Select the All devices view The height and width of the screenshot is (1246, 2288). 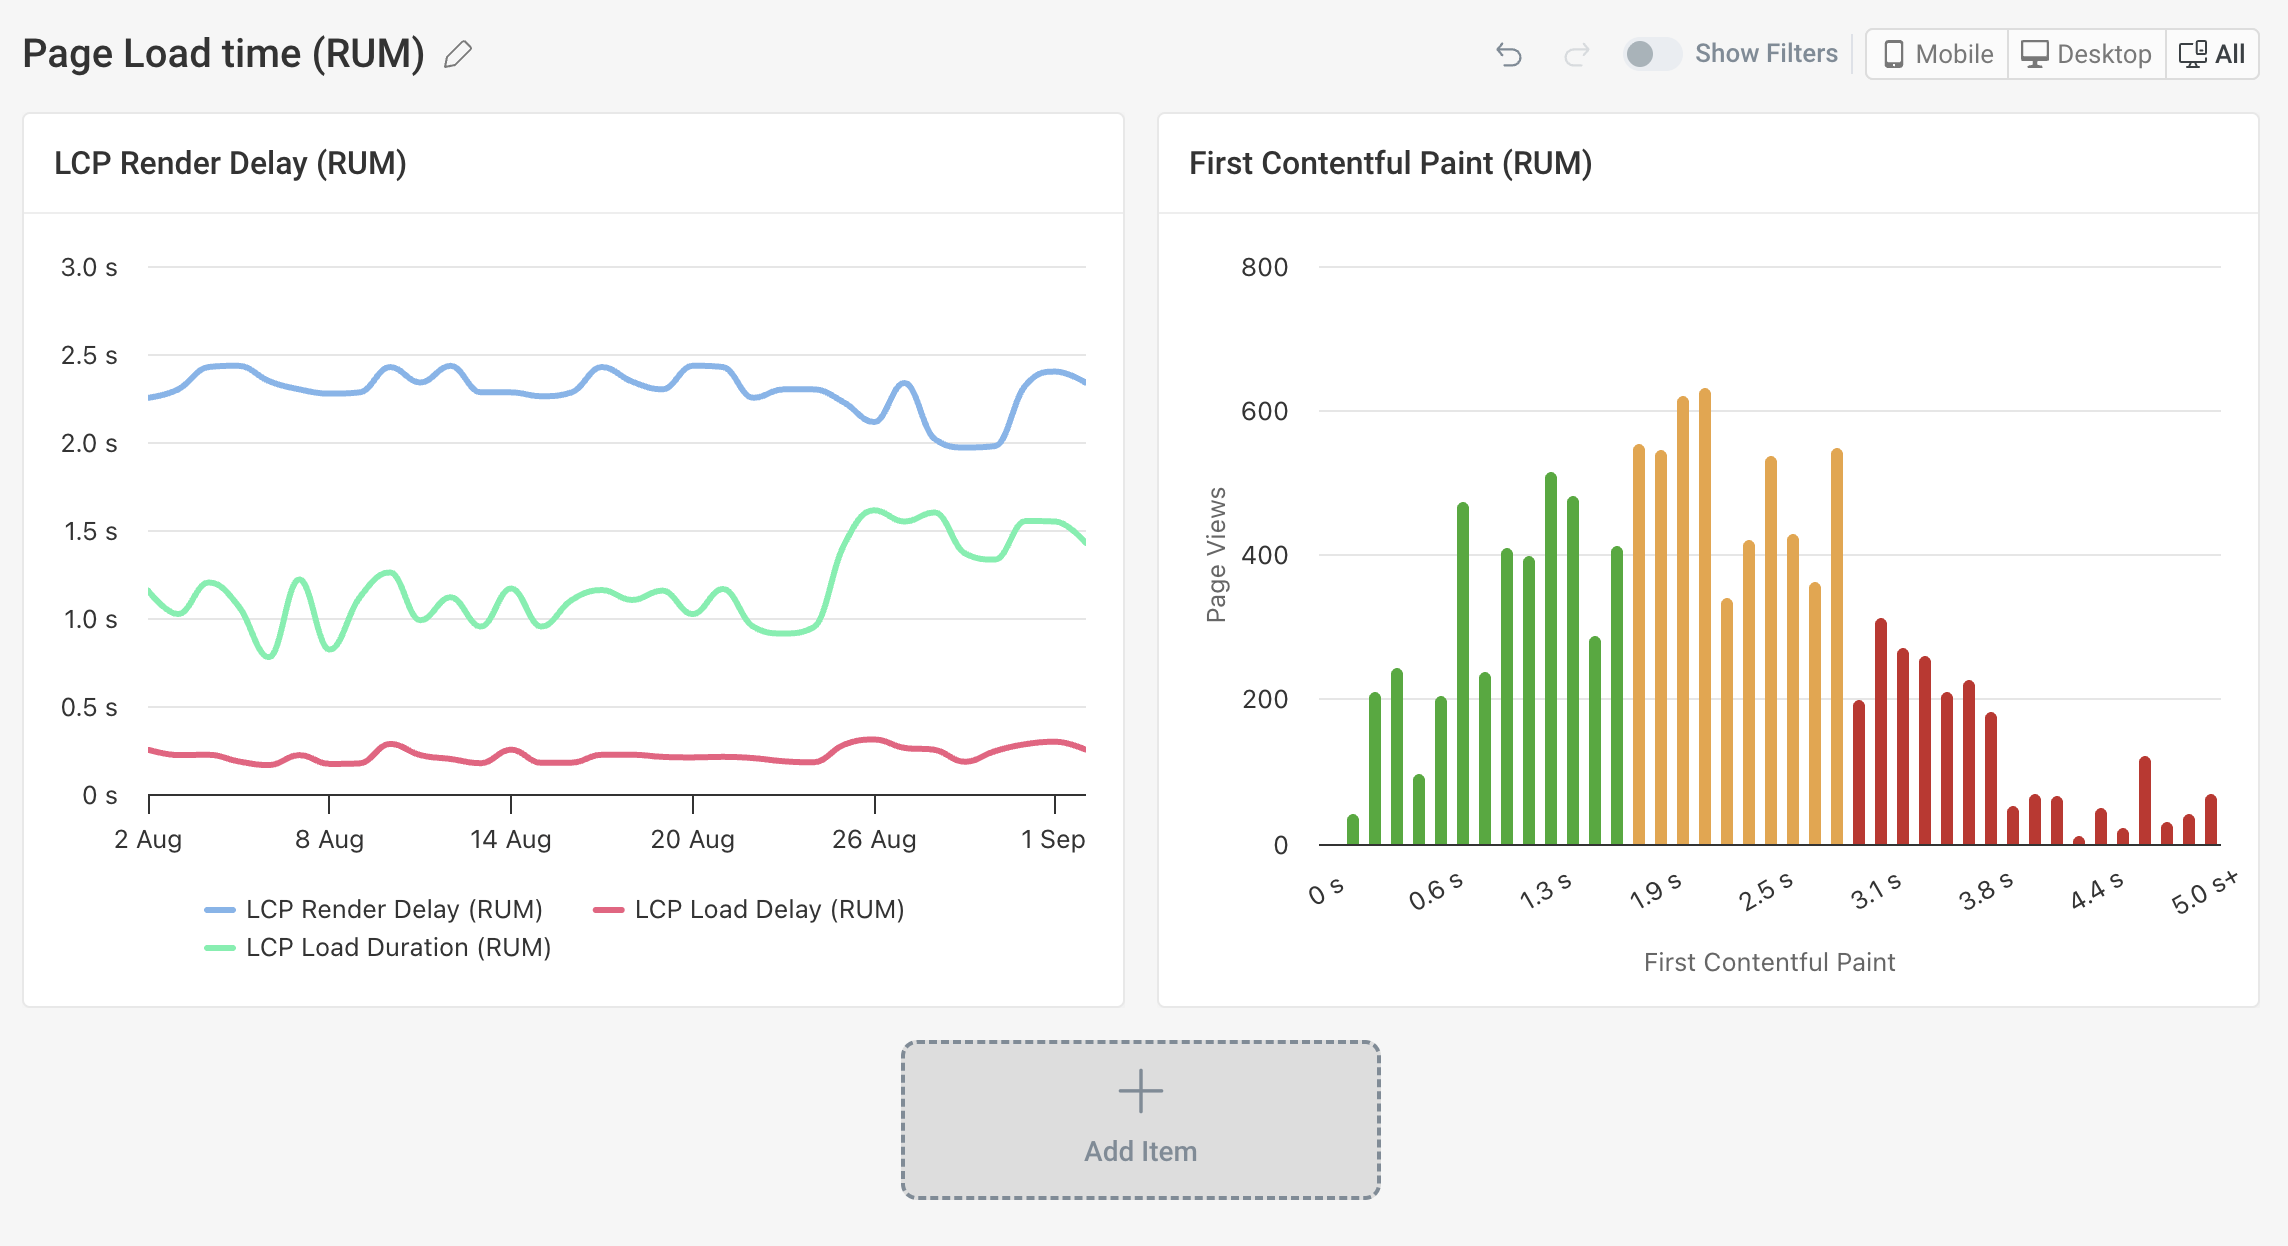point(2212,54)
